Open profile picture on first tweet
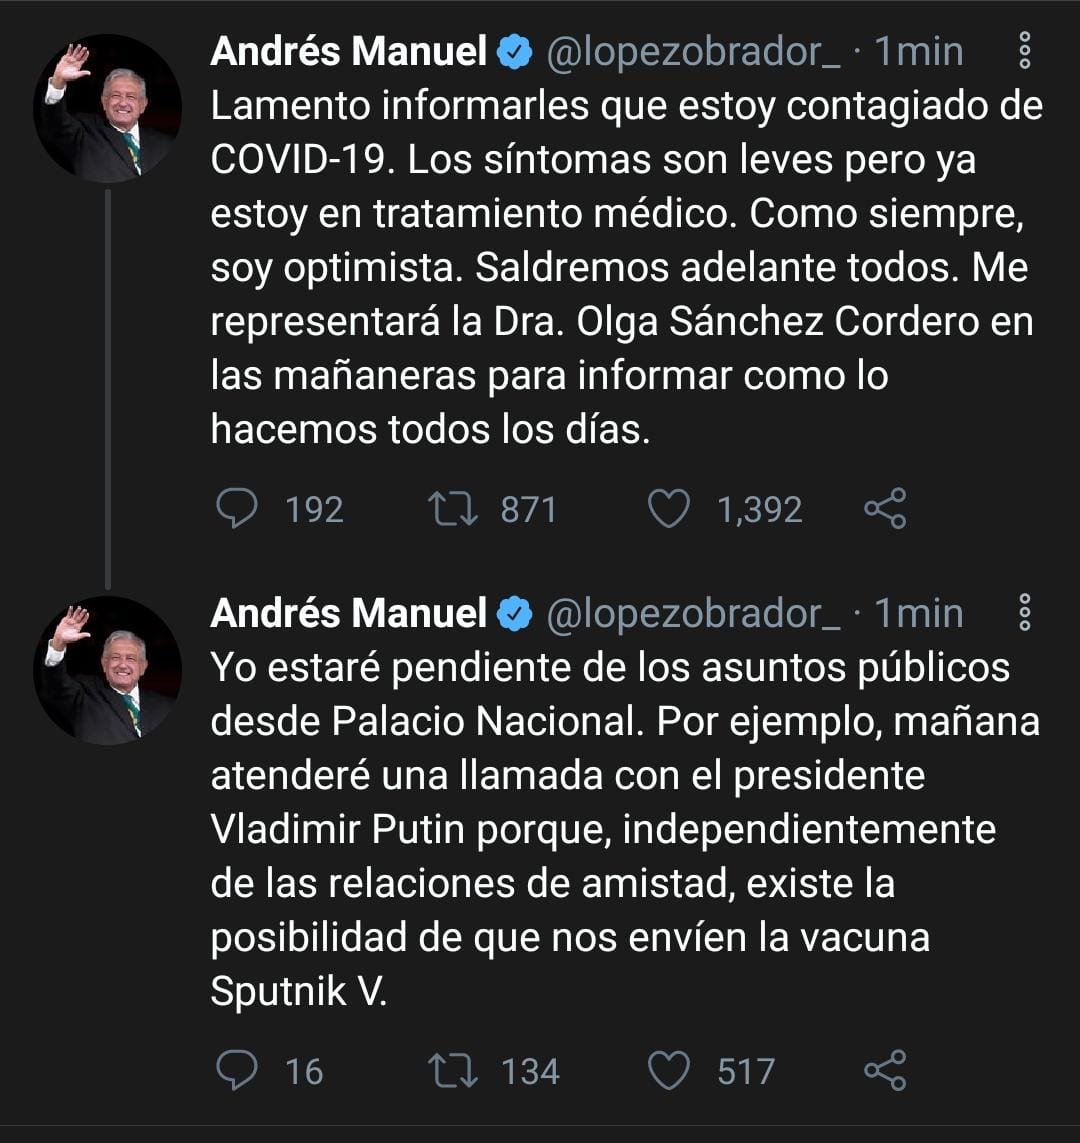 (x=108, y=108)
